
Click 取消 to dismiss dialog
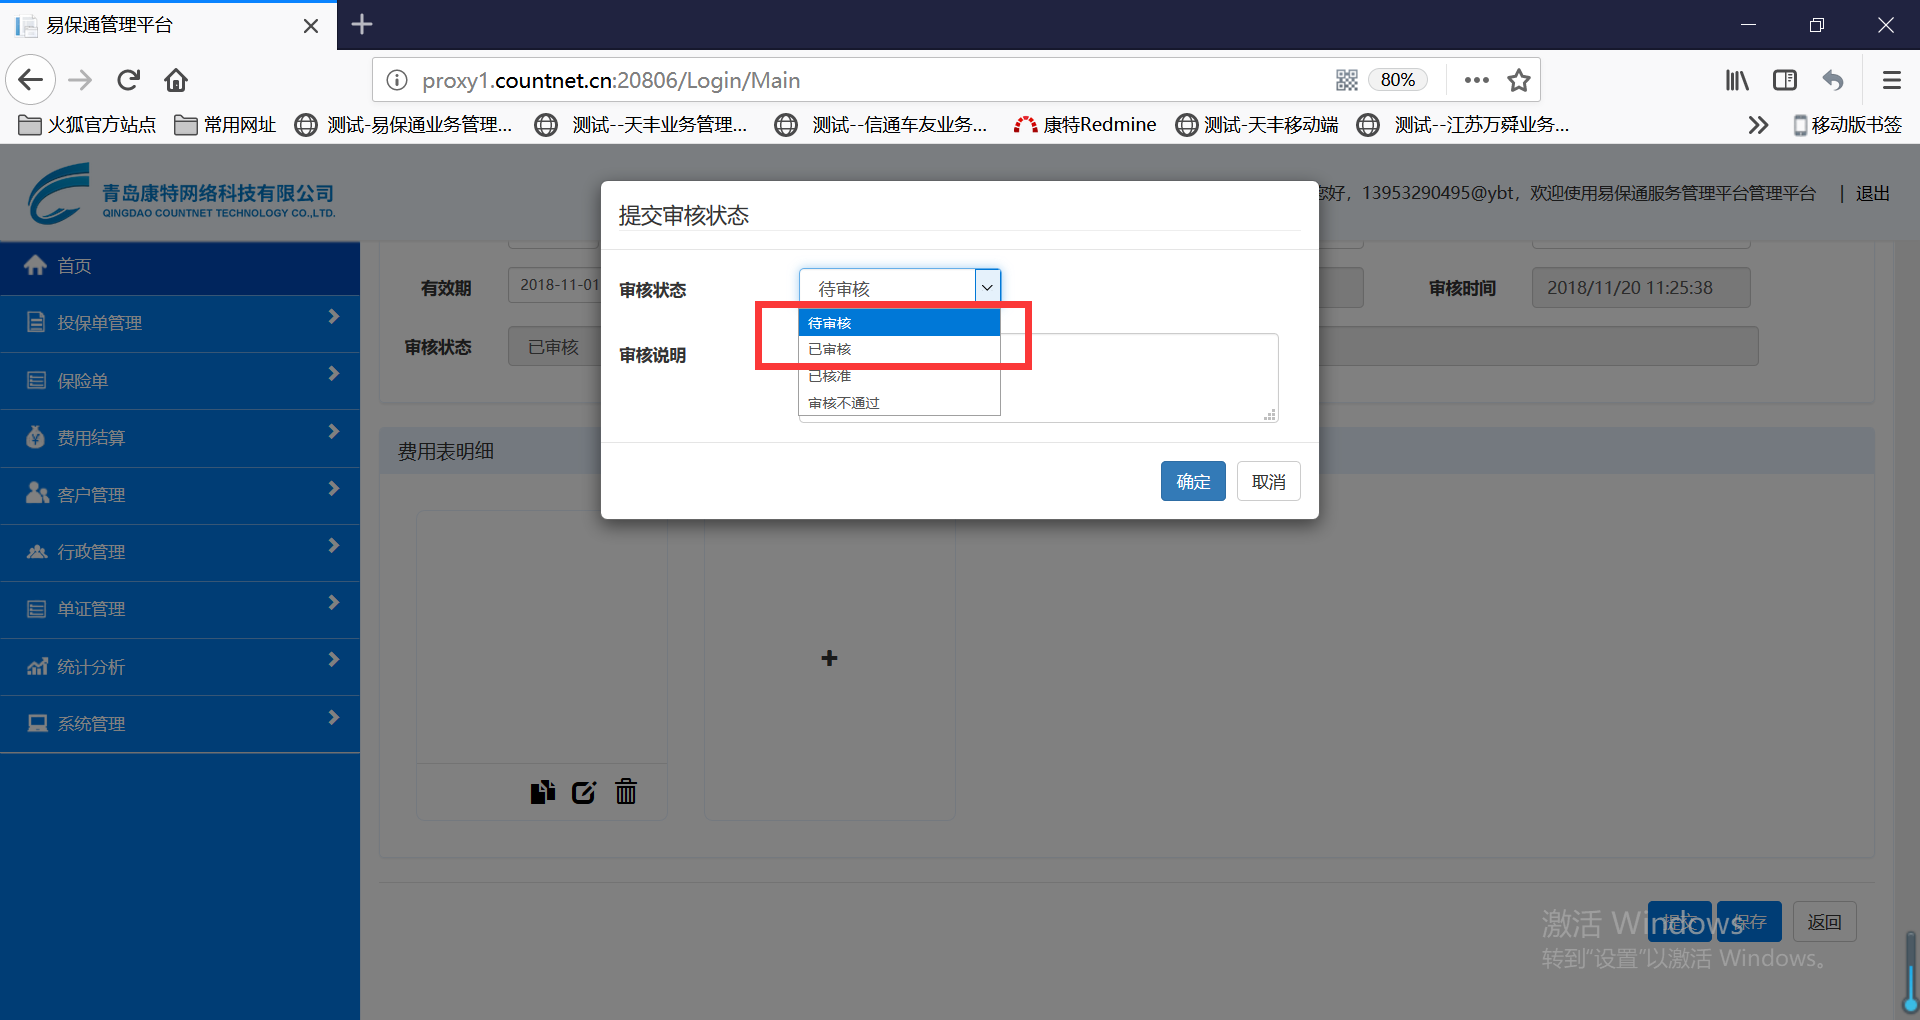point(1269,481)
